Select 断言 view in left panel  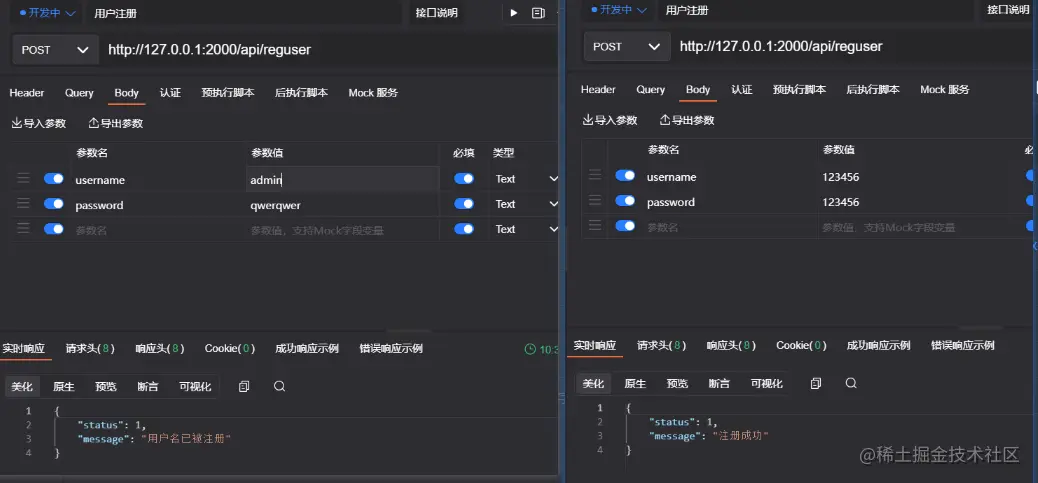(x=148, y=386)
